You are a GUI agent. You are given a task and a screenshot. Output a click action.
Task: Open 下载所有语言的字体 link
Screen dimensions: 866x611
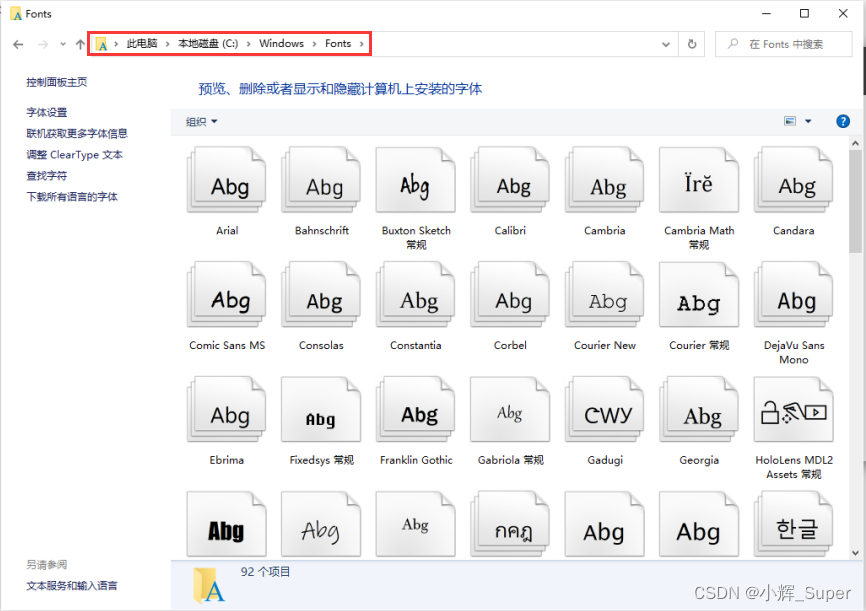tap(72, 197)
